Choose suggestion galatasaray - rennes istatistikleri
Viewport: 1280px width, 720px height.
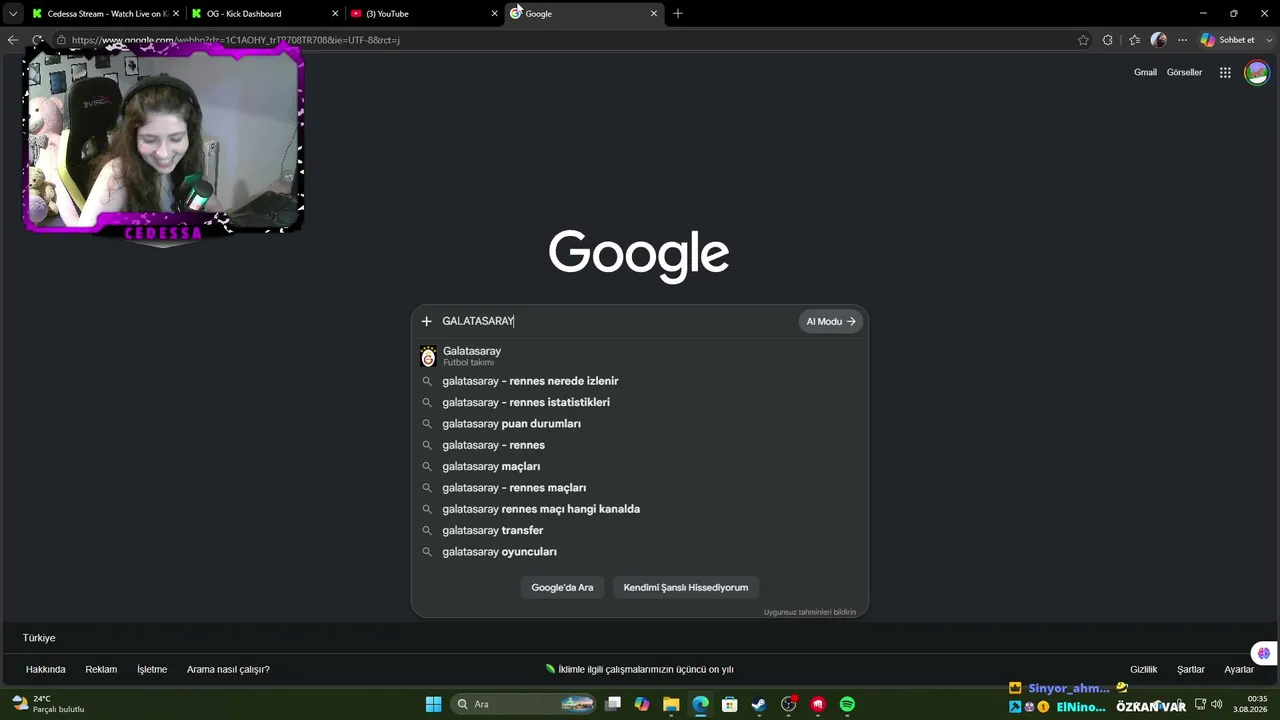[x=640, y=402]
